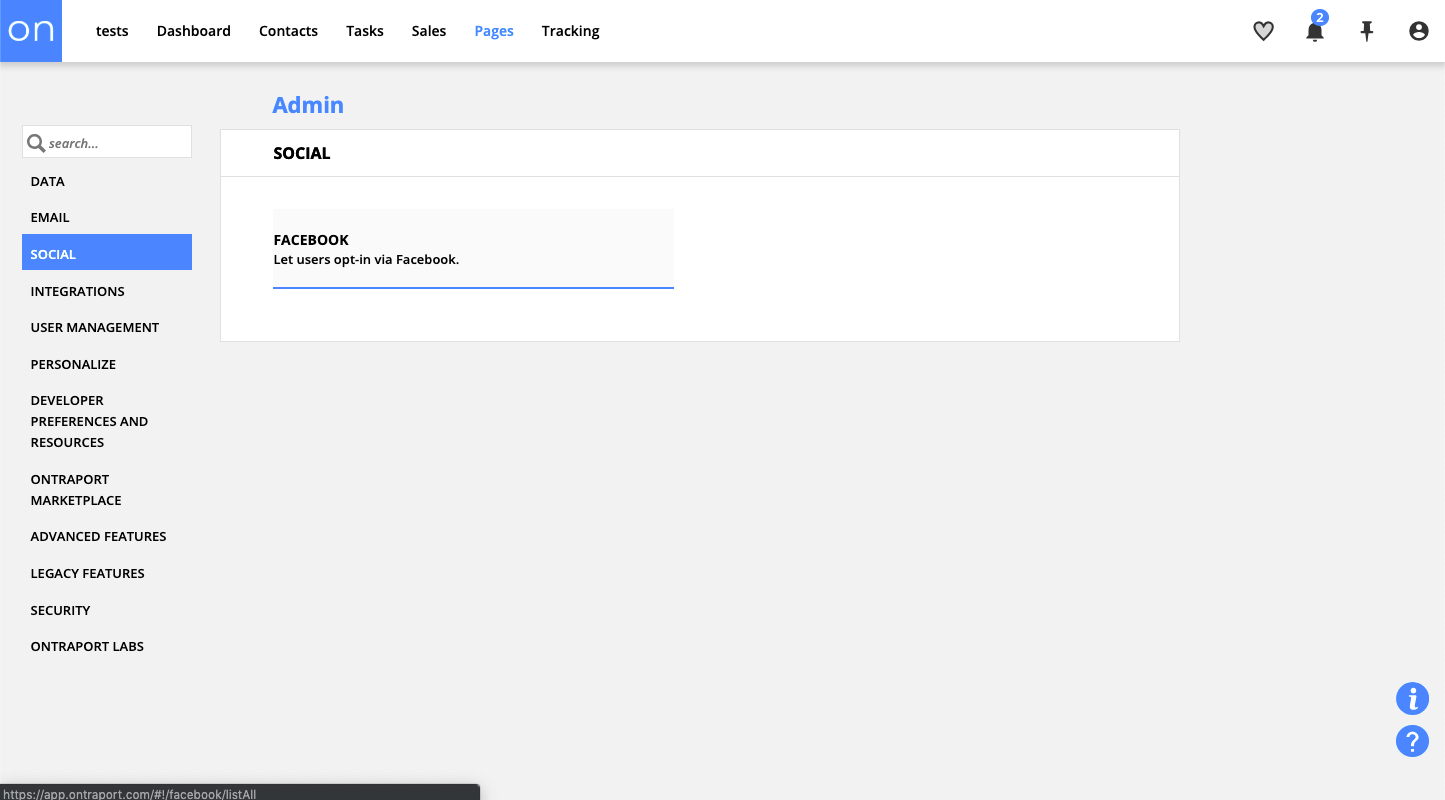
Task: Open the Sales menu
Action: [428, 31]
